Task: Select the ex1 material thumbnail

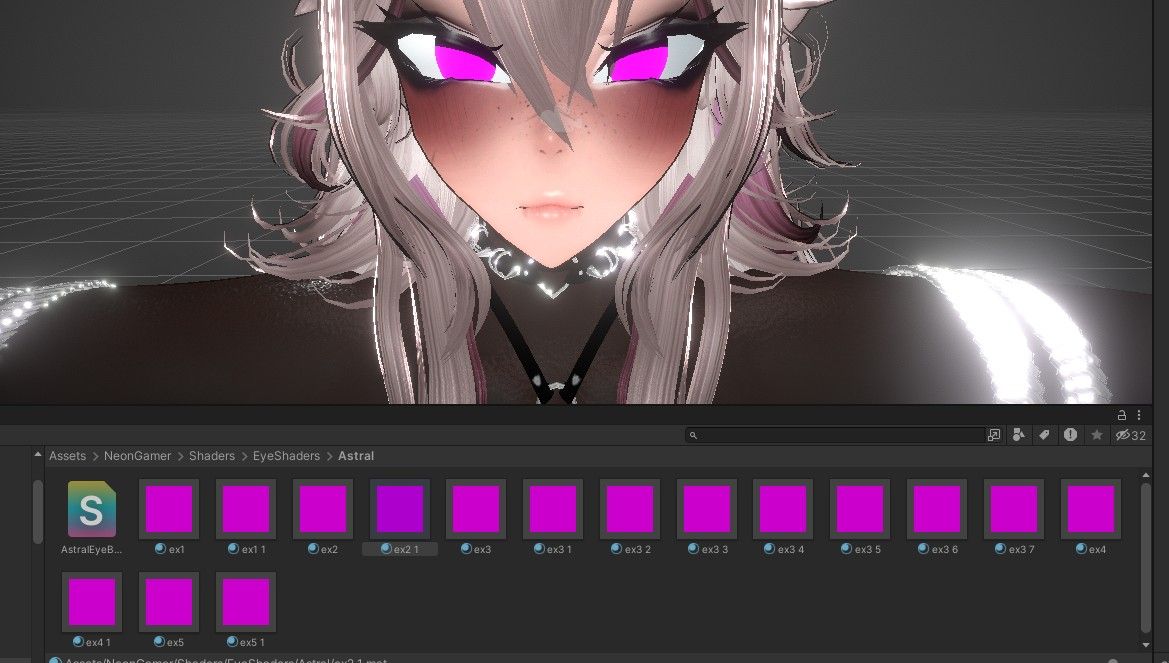Action: pos(169,509)
